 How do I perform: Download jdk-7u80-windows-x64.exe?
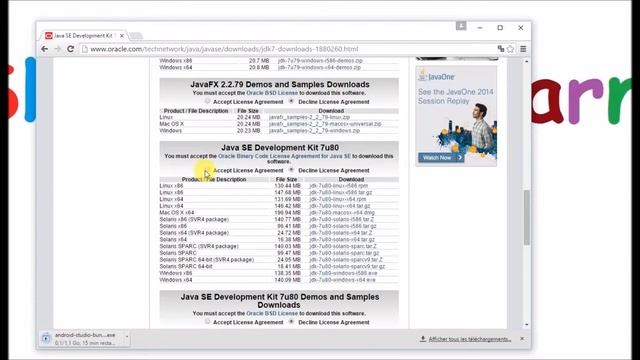pos(342,280)
